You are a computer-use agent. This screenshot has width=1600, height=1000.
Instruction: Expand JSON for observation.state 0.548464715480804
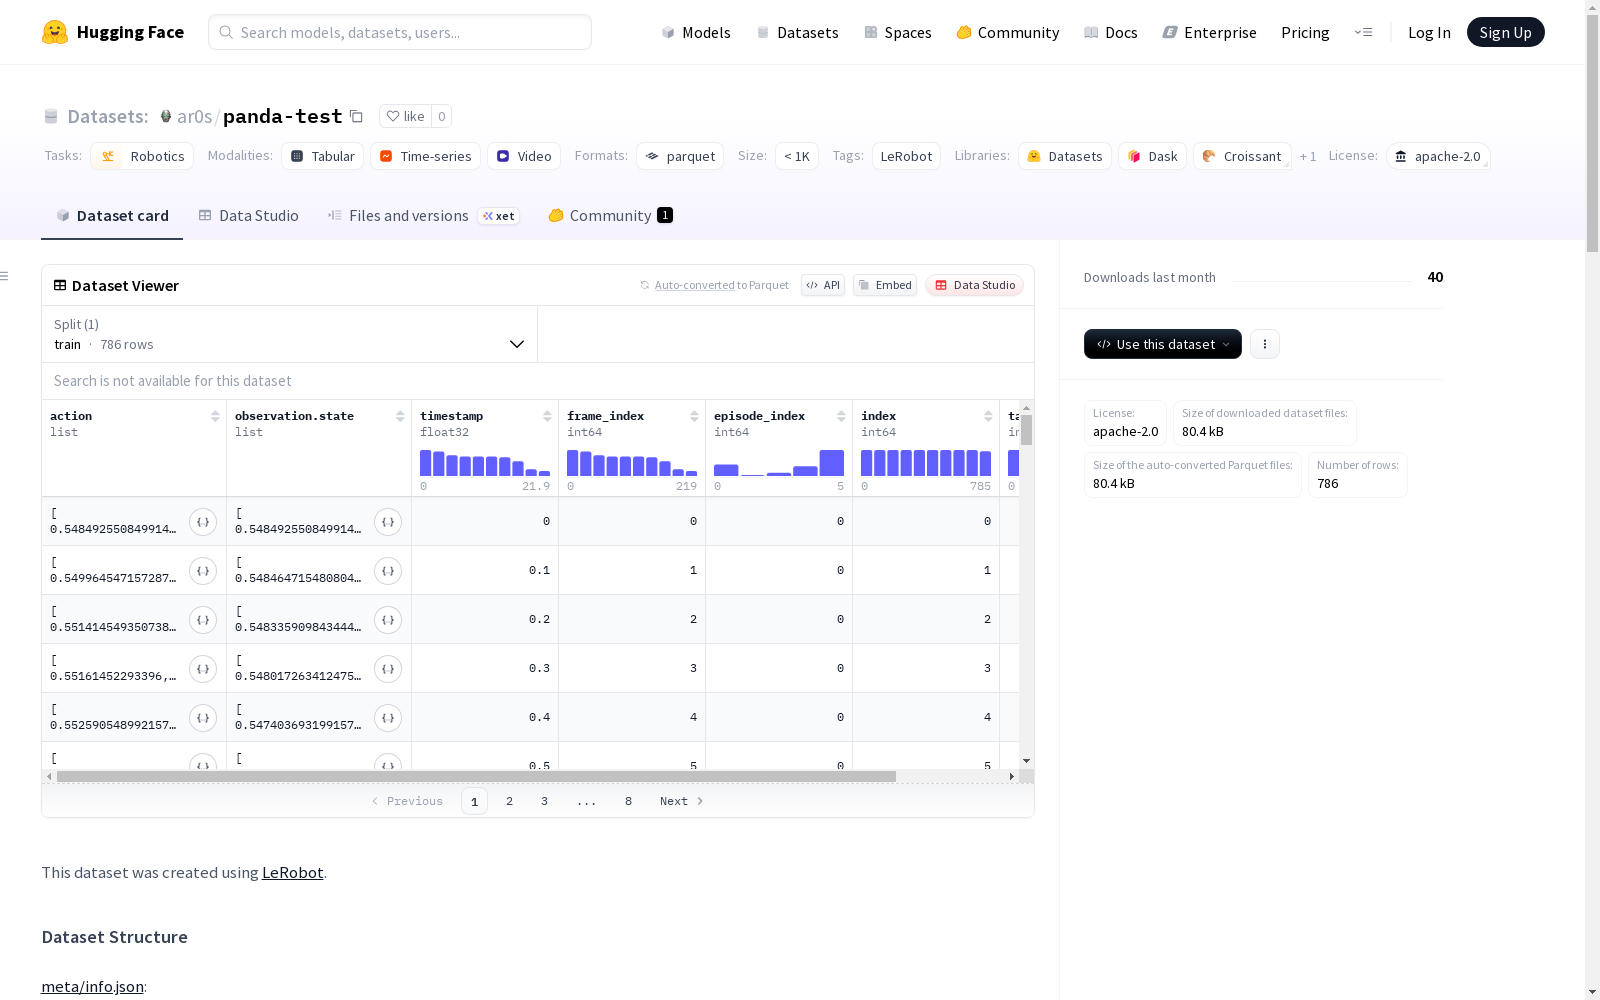point(388,571)
